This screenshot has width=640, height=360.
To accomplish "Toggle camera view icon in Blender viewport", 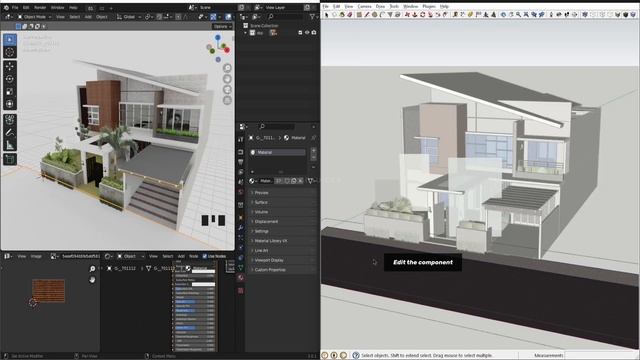I will pyautogui.click(x=227, y=89).
